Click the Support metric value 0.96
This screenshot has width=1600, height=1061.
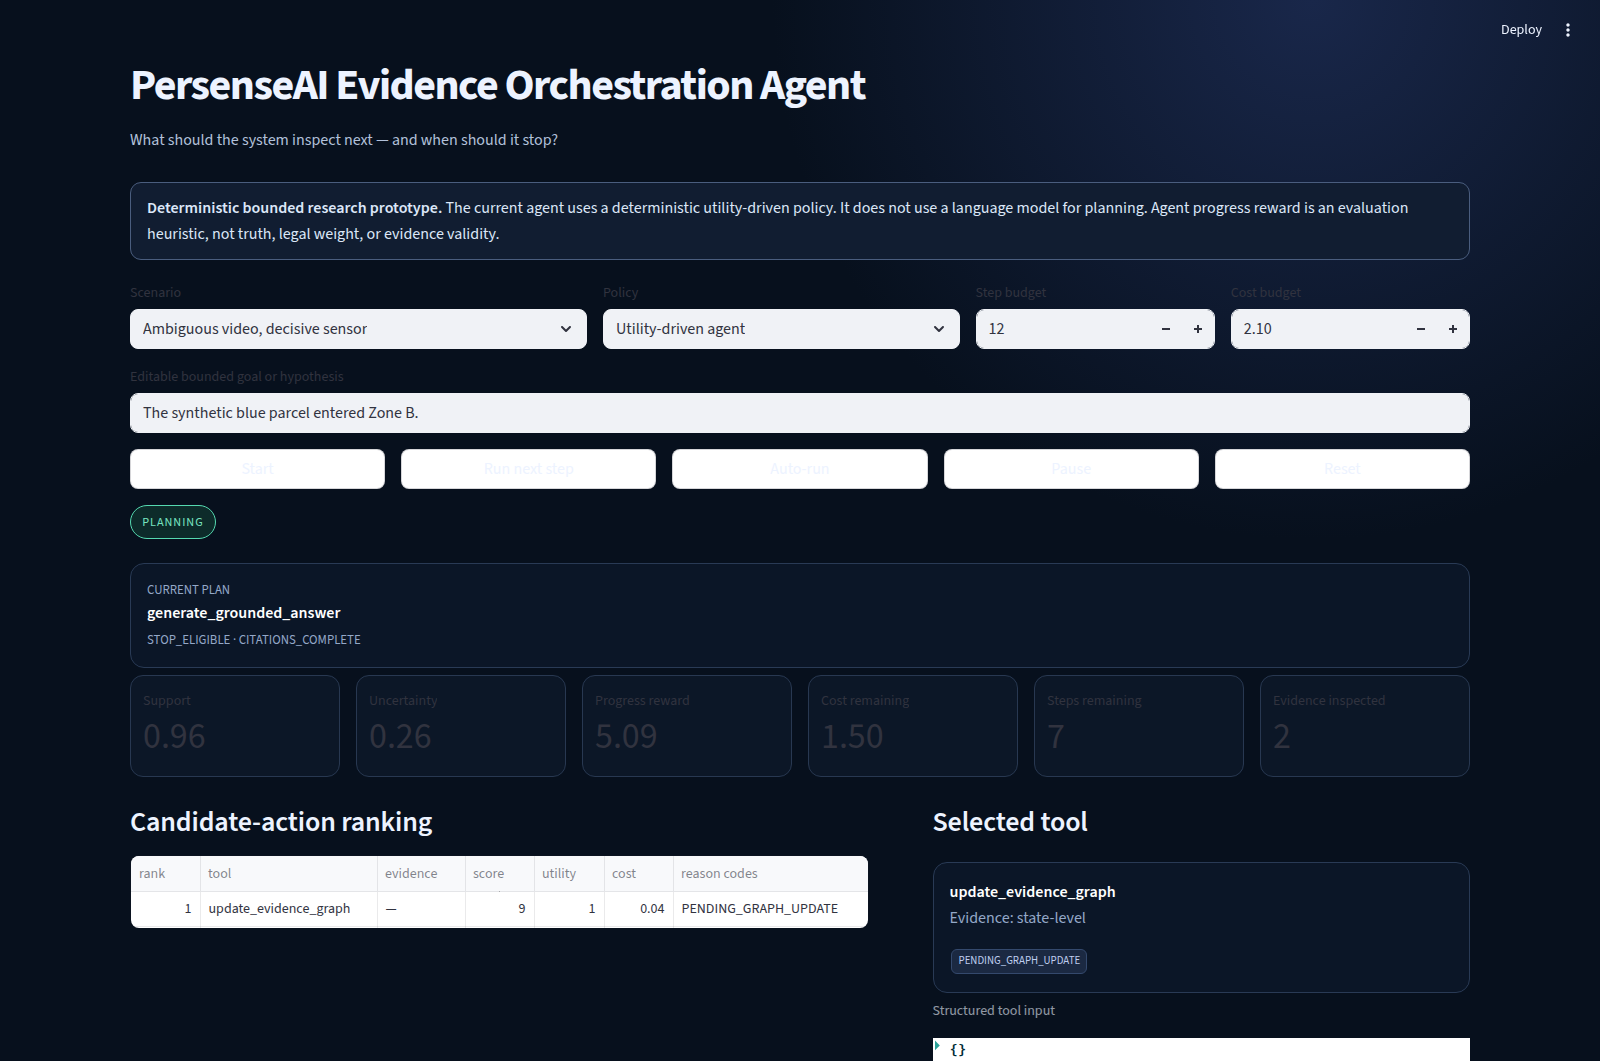[x=174, y=737]
